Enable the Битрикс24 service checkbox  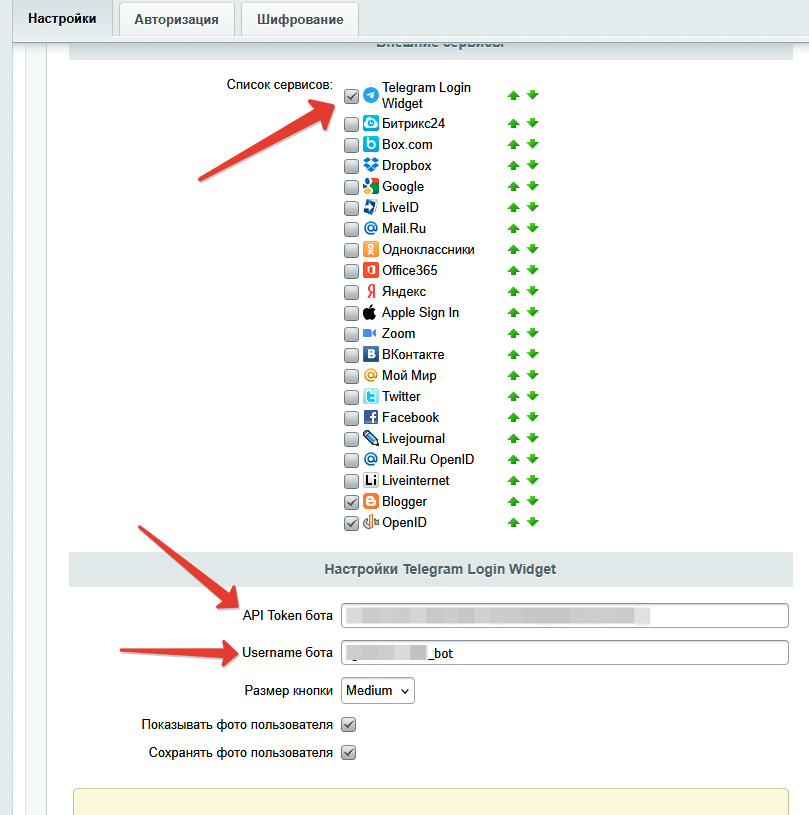point(351,124)
